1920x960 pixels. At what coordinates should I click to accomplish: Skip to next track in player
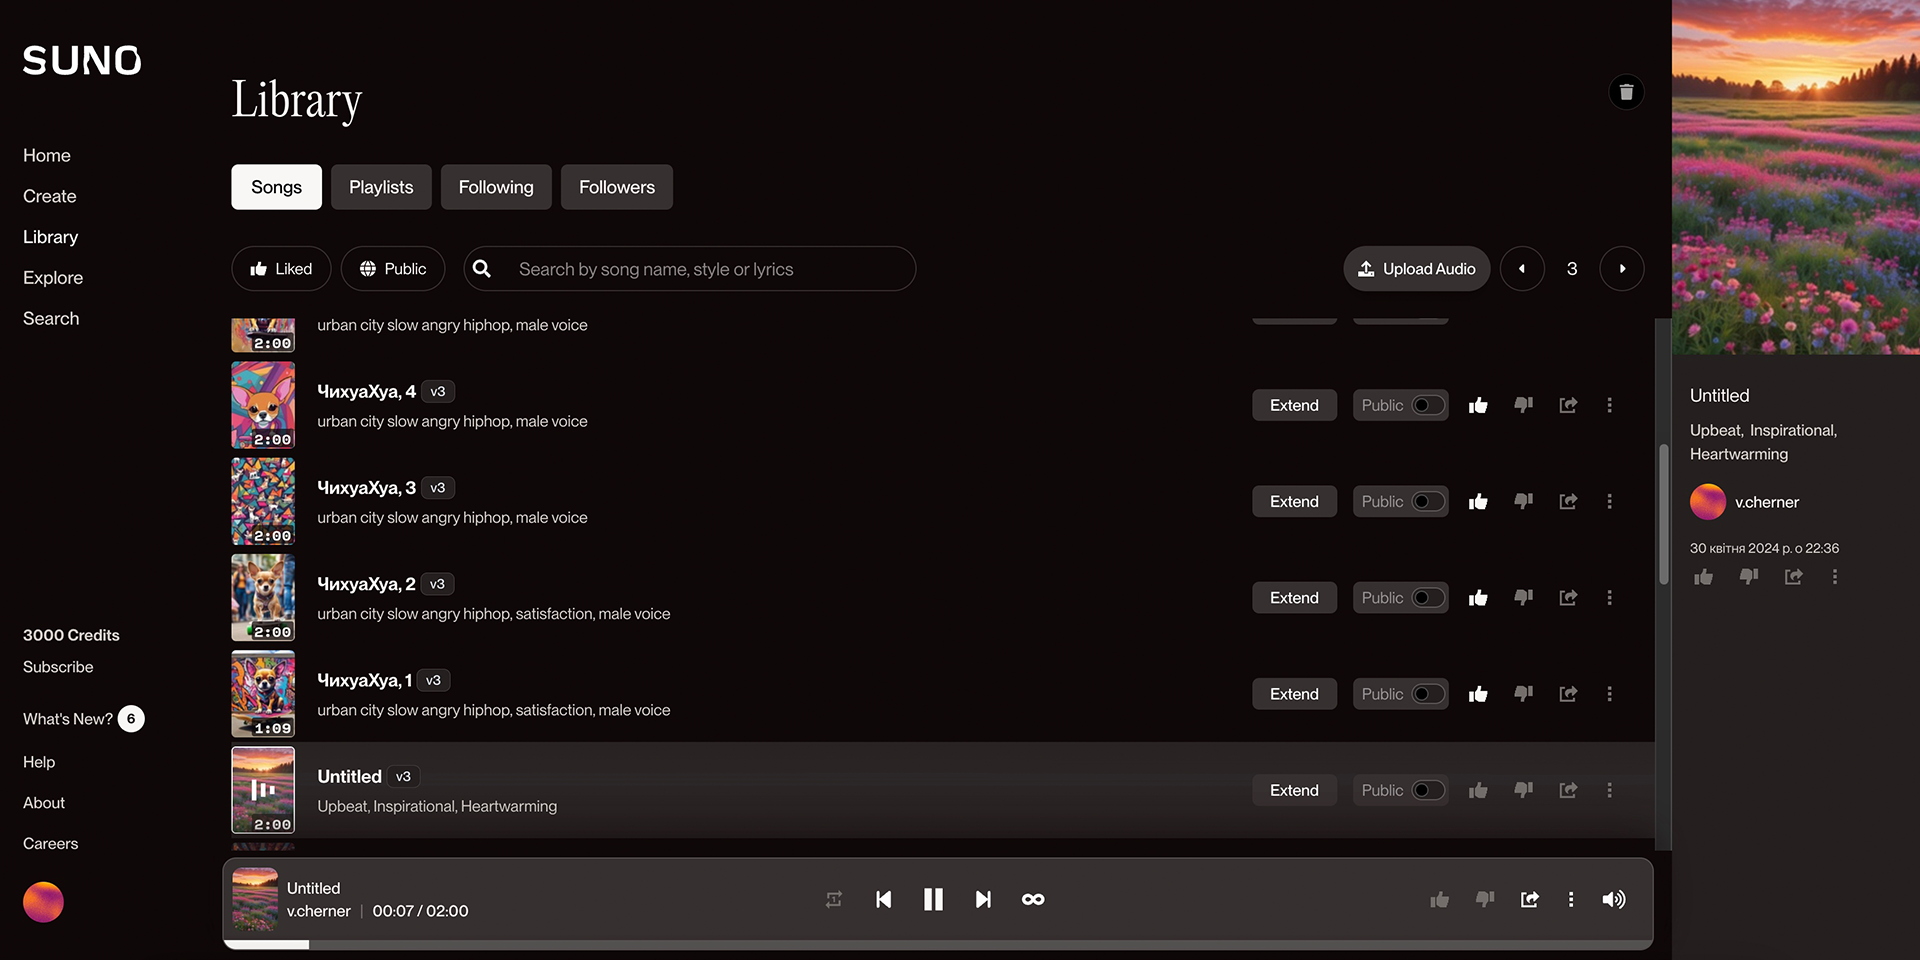[983, 899]
